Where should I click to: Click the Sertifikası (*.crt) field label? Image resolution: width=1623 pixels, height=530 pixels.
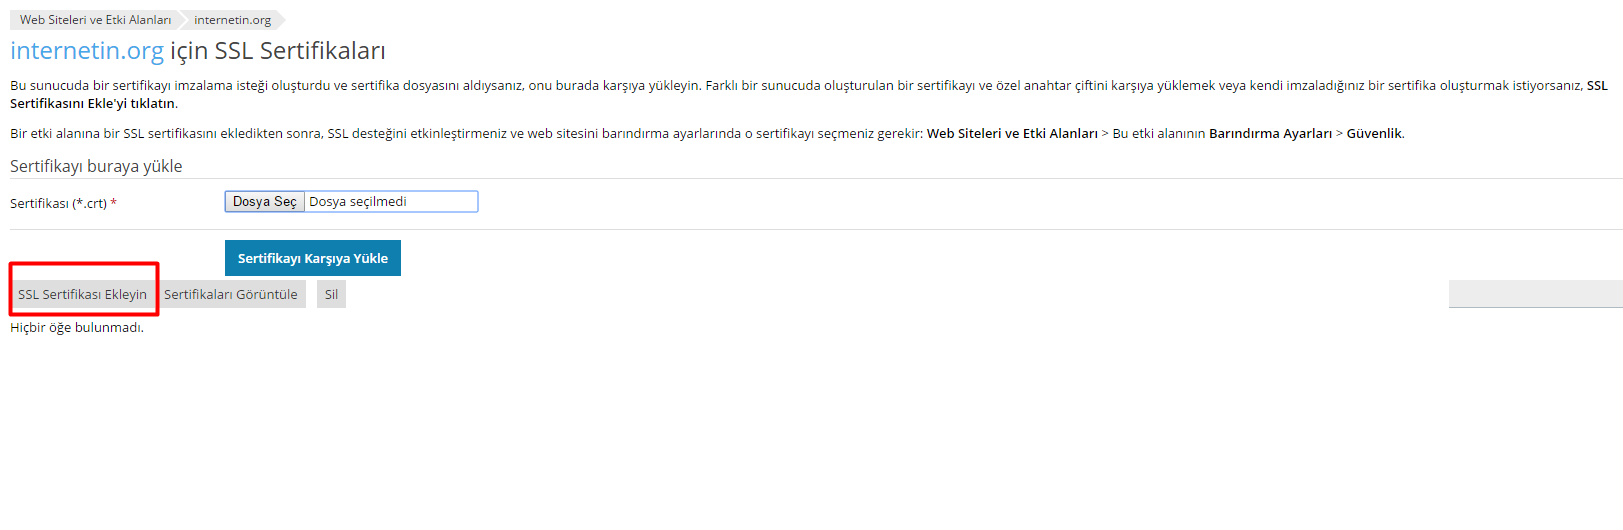click(58, 203)
